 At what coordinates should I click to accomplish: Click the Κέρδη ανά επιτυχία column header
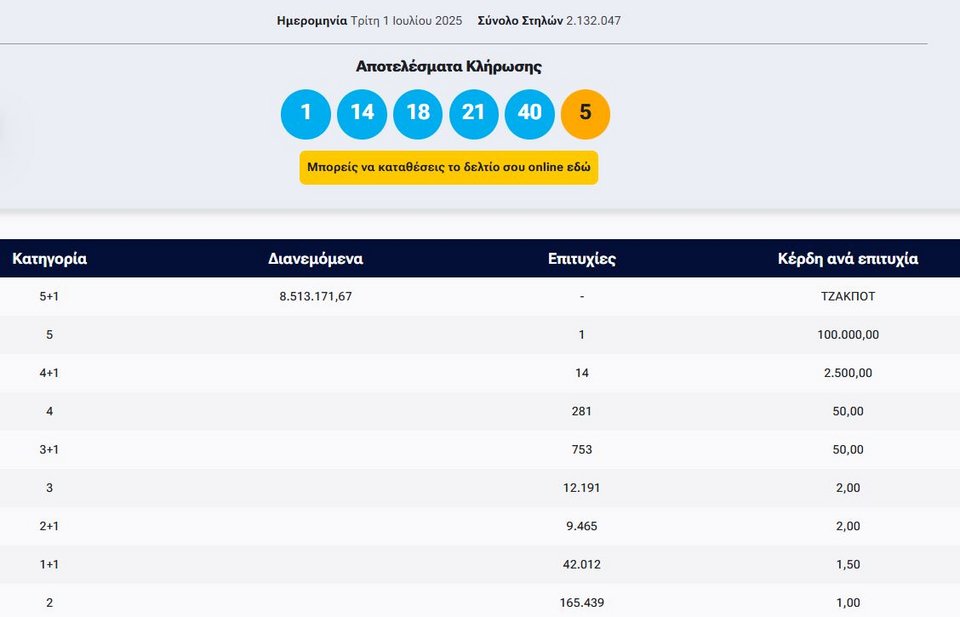(848, 259)
